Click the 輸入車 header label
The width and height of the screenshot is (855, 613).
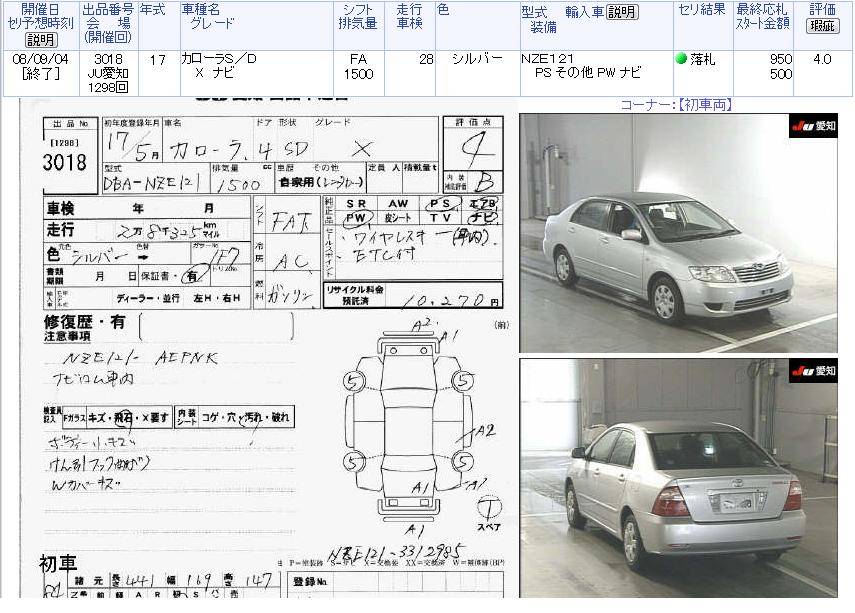585,12
